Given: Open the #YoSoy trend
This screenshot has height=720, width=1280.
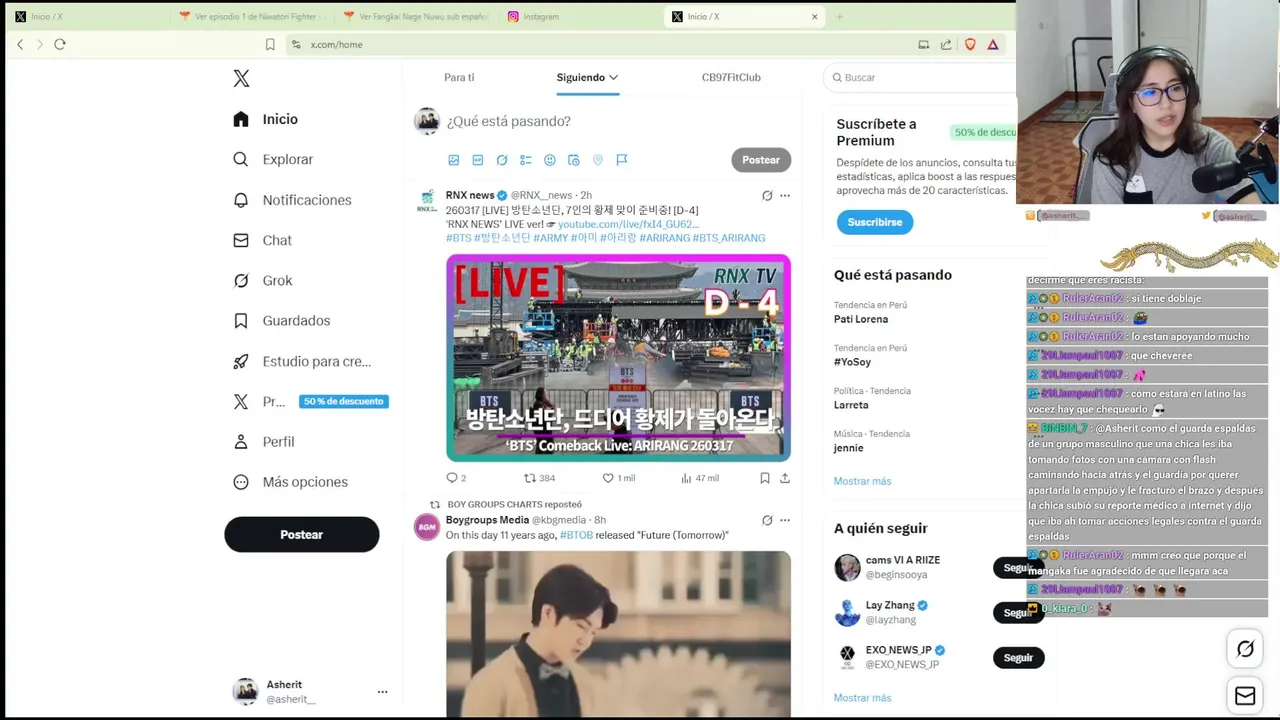Looking at the screenshot, I should (x=852, y=362).
